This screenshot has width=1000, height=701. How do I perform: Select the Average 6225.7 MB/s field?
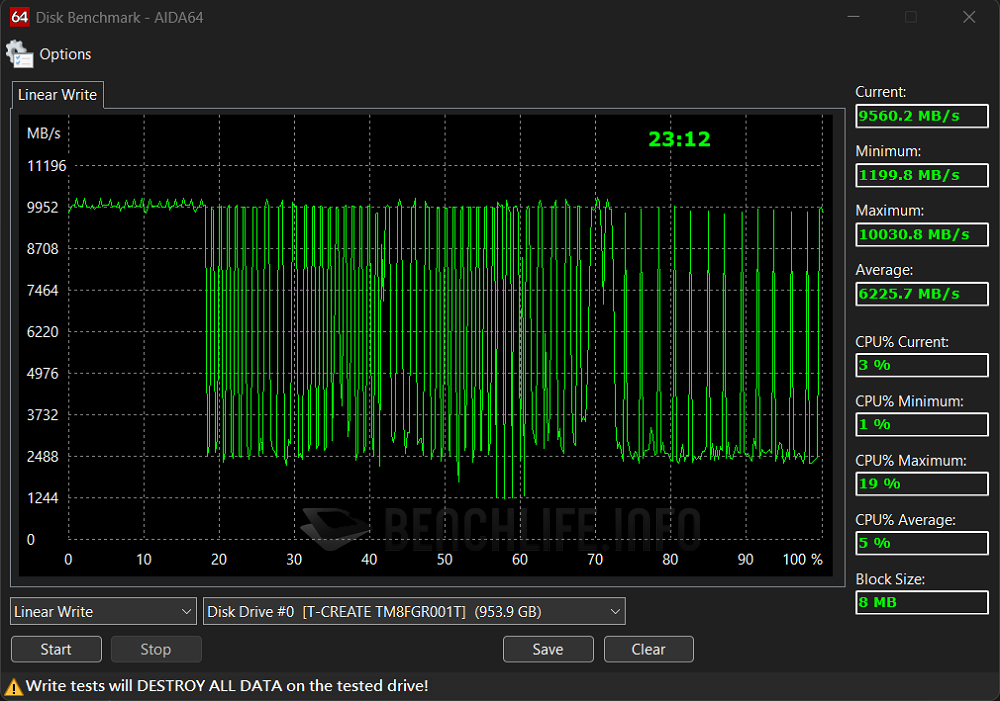921,294
